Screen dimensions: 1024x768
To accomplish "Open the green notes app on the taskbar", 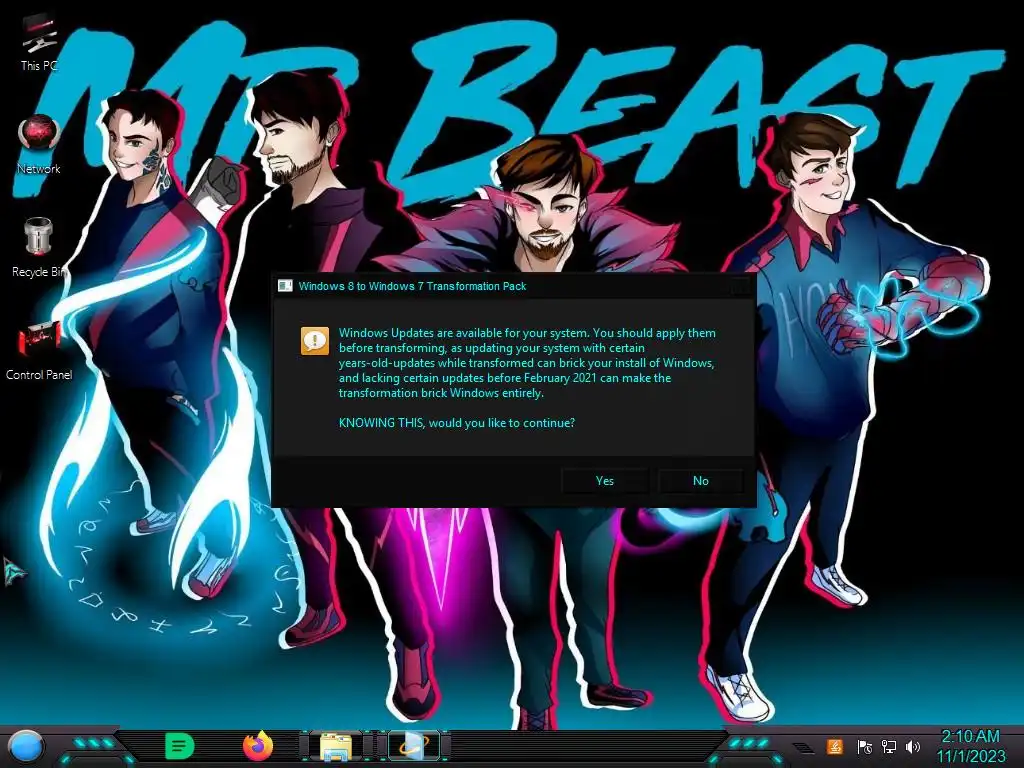I will [179, 746].
